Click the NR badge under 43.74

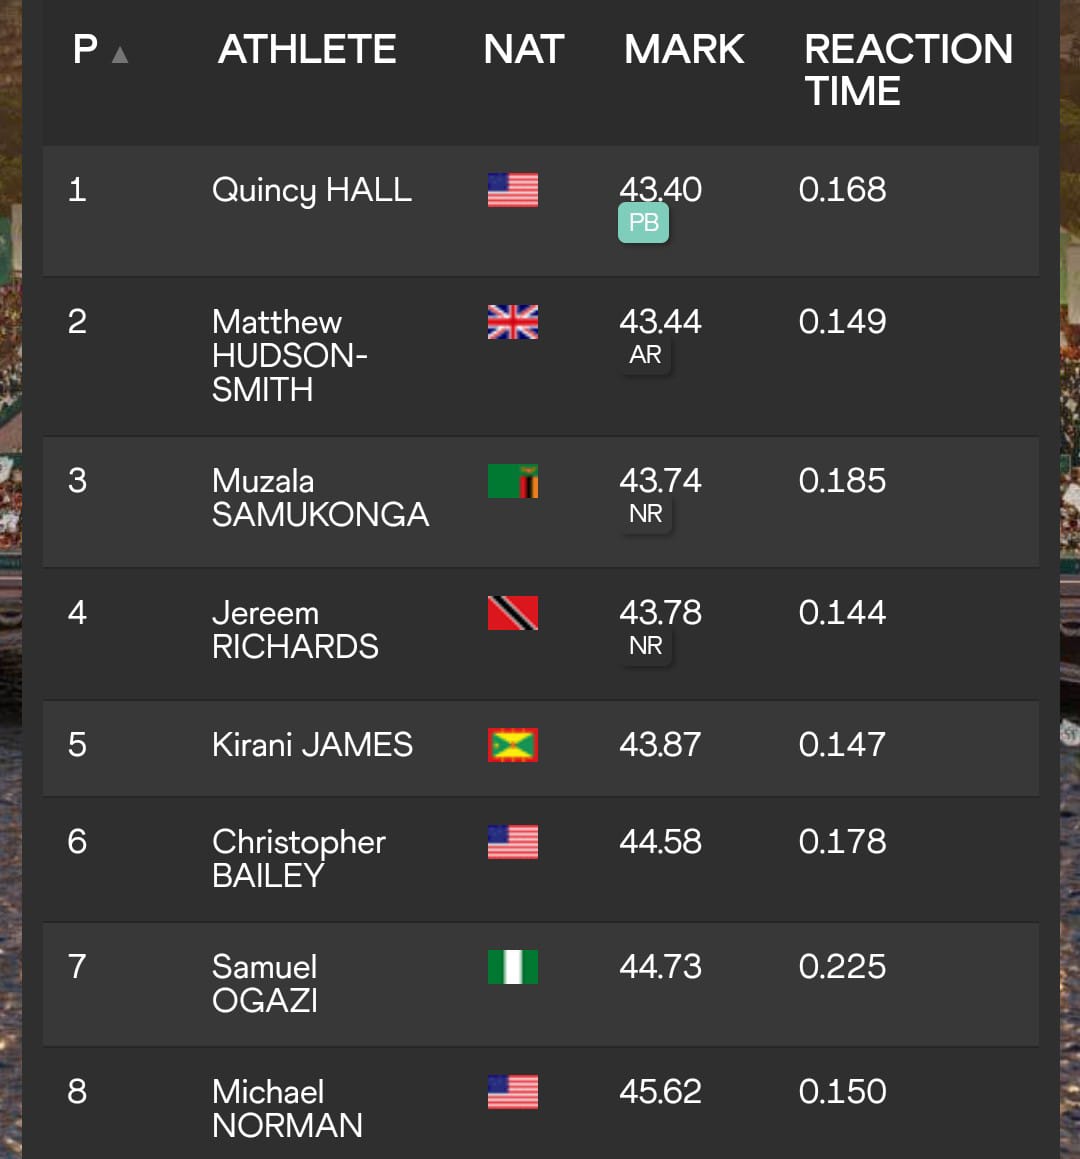[x=646, y=514]
